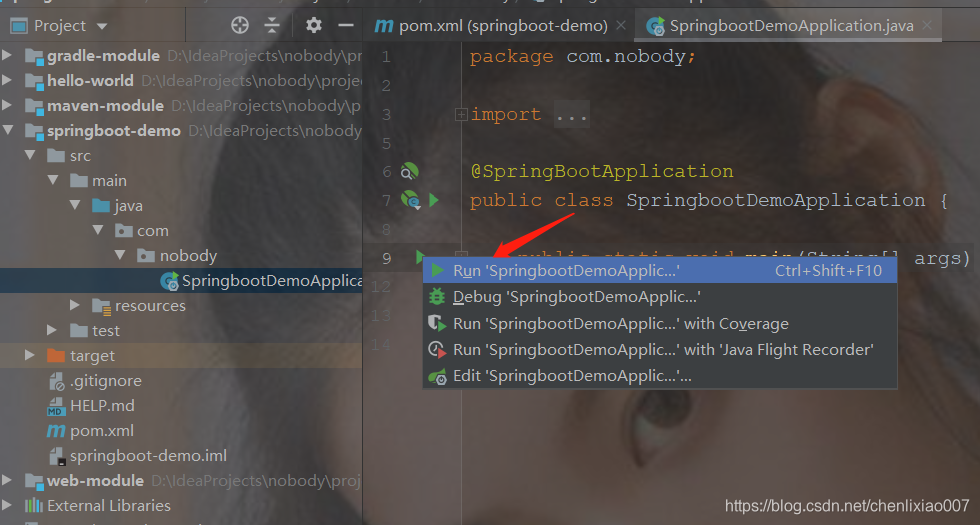This screenshot has height=525, width=980.
Task: Click the @SpringBootApplication annotation
Action: [602, 171]
